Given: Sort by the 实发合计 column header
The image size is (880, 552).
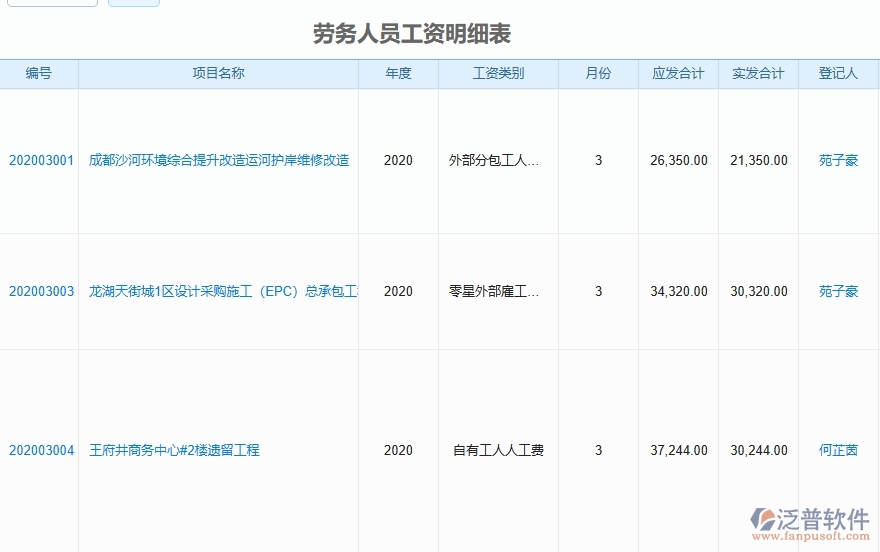Looking at the screenshot, I should pos(758,73).
